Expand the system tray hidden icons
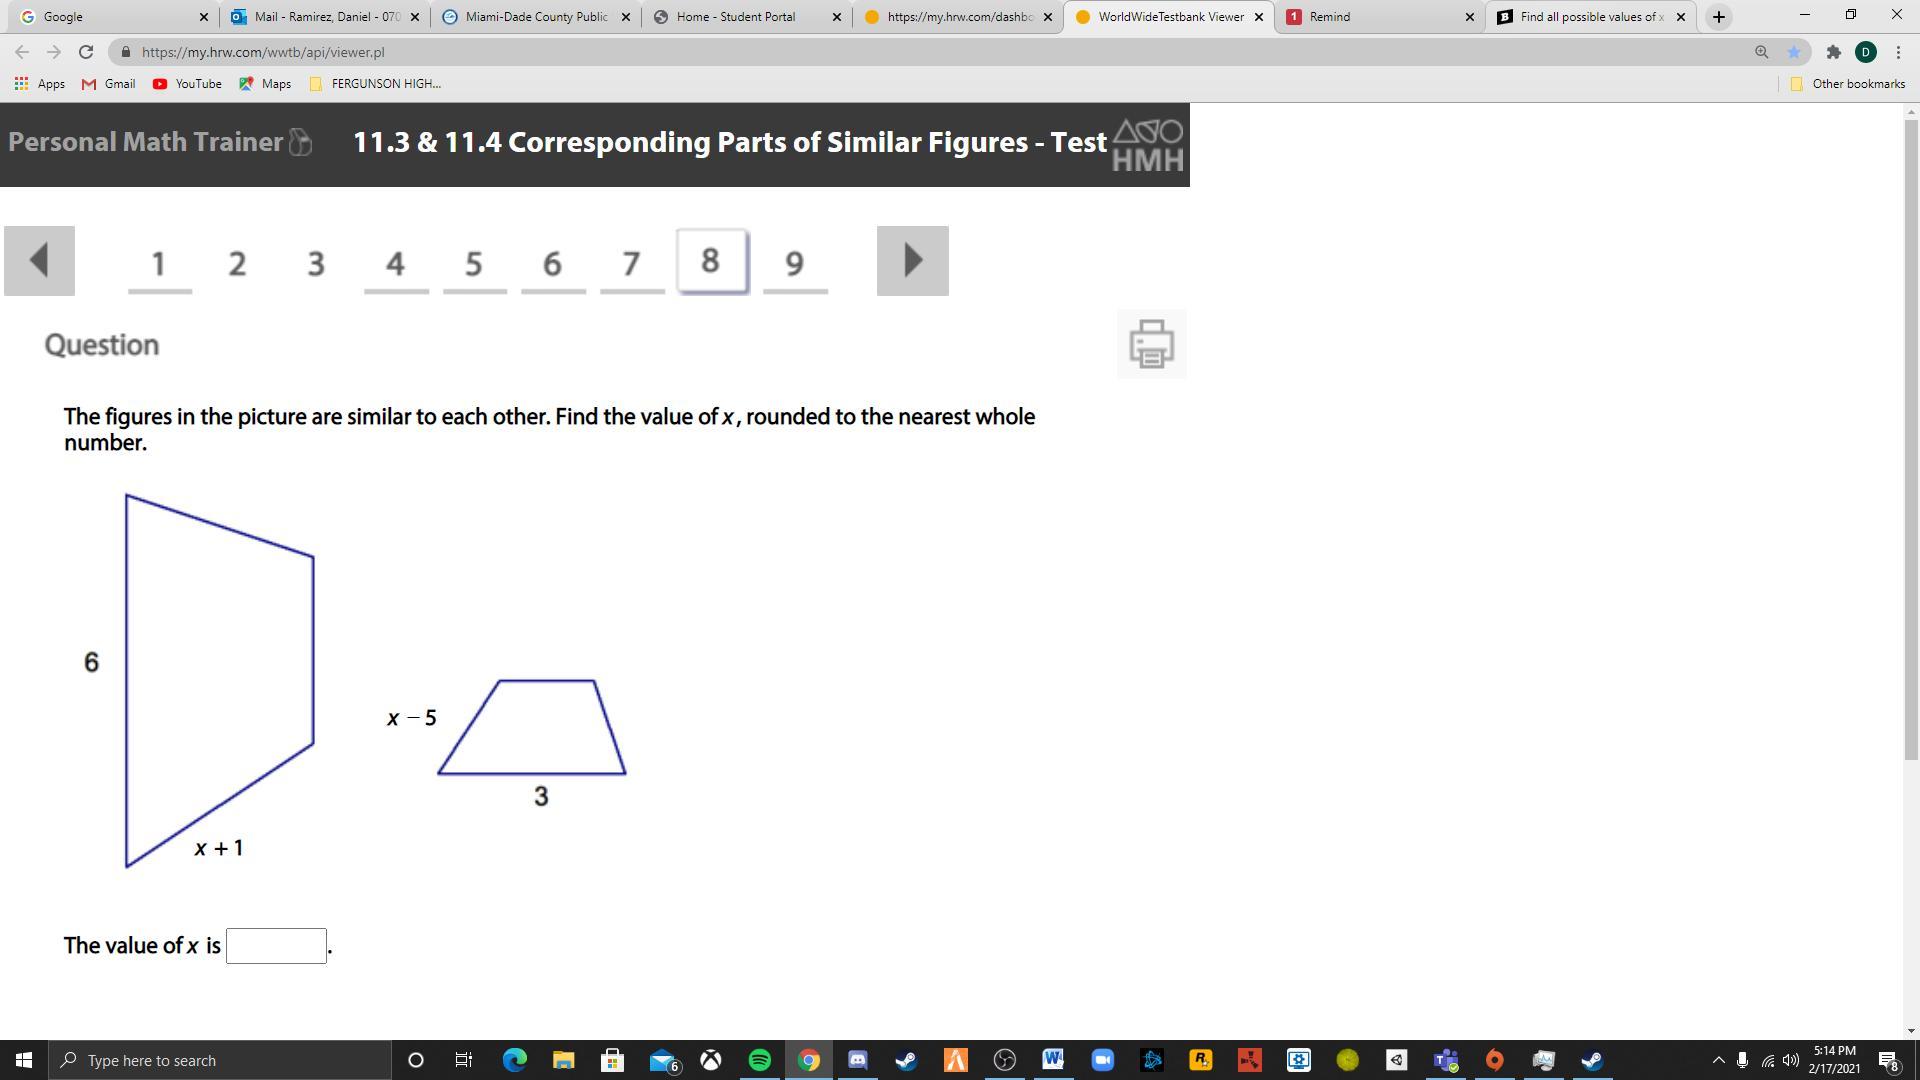The image size is (1920, 1080). 1718,1060
